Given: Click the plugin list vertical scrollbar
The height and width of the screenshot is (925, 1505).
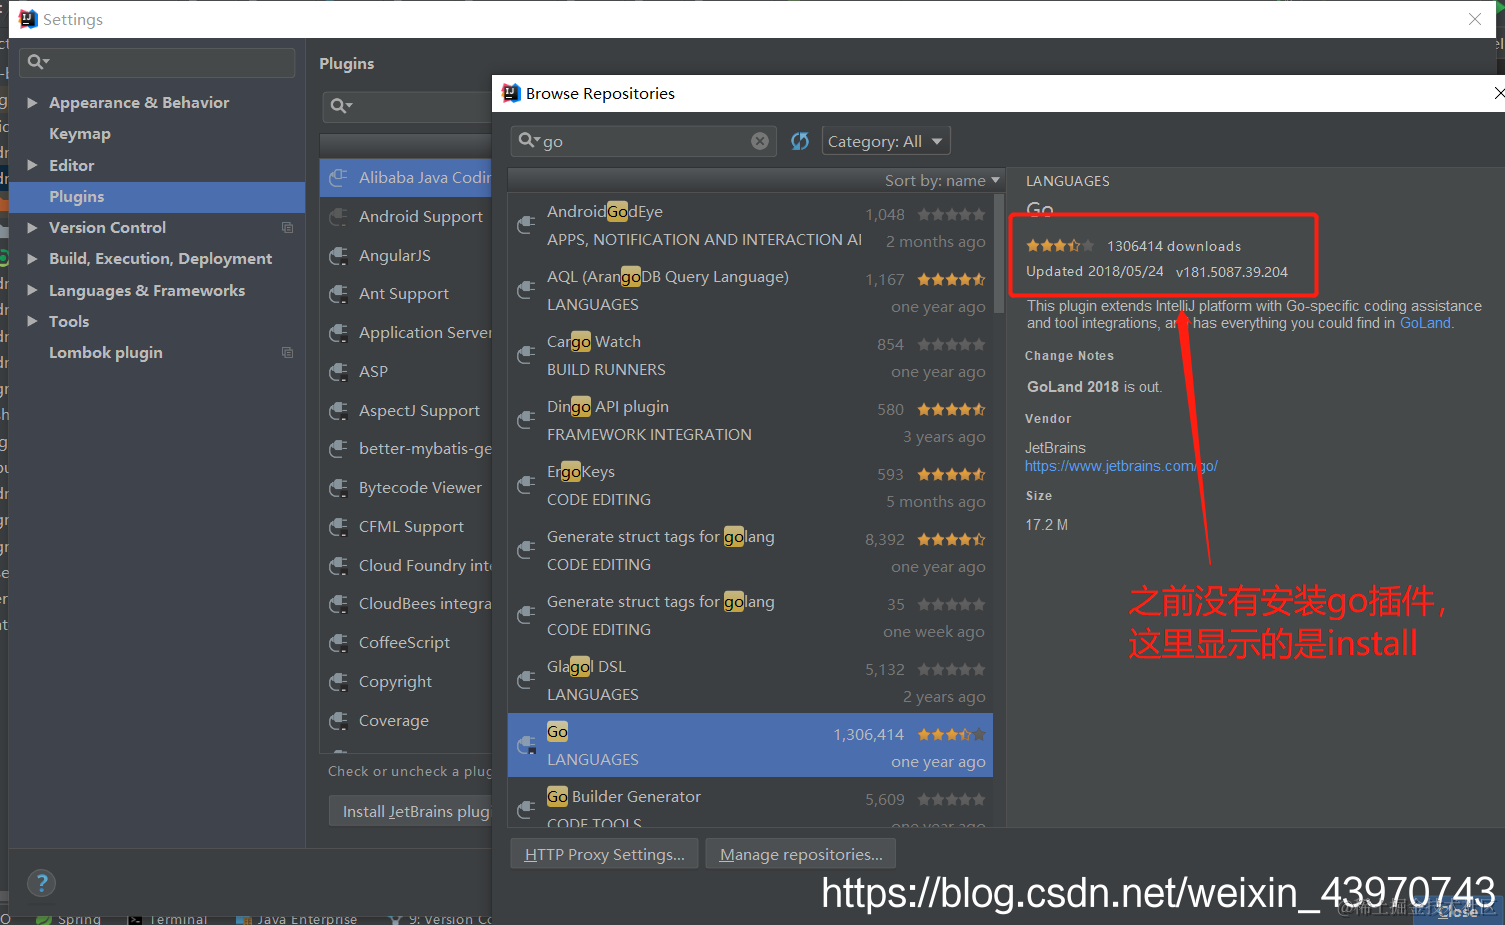Looking at the screenshot, I should click(998, 255).
